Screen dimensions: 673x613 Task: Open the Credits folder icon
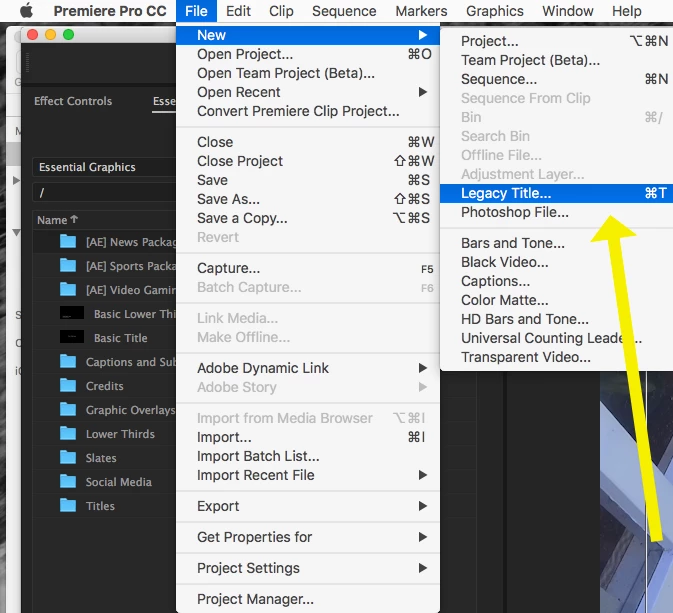tap(68, 385)
